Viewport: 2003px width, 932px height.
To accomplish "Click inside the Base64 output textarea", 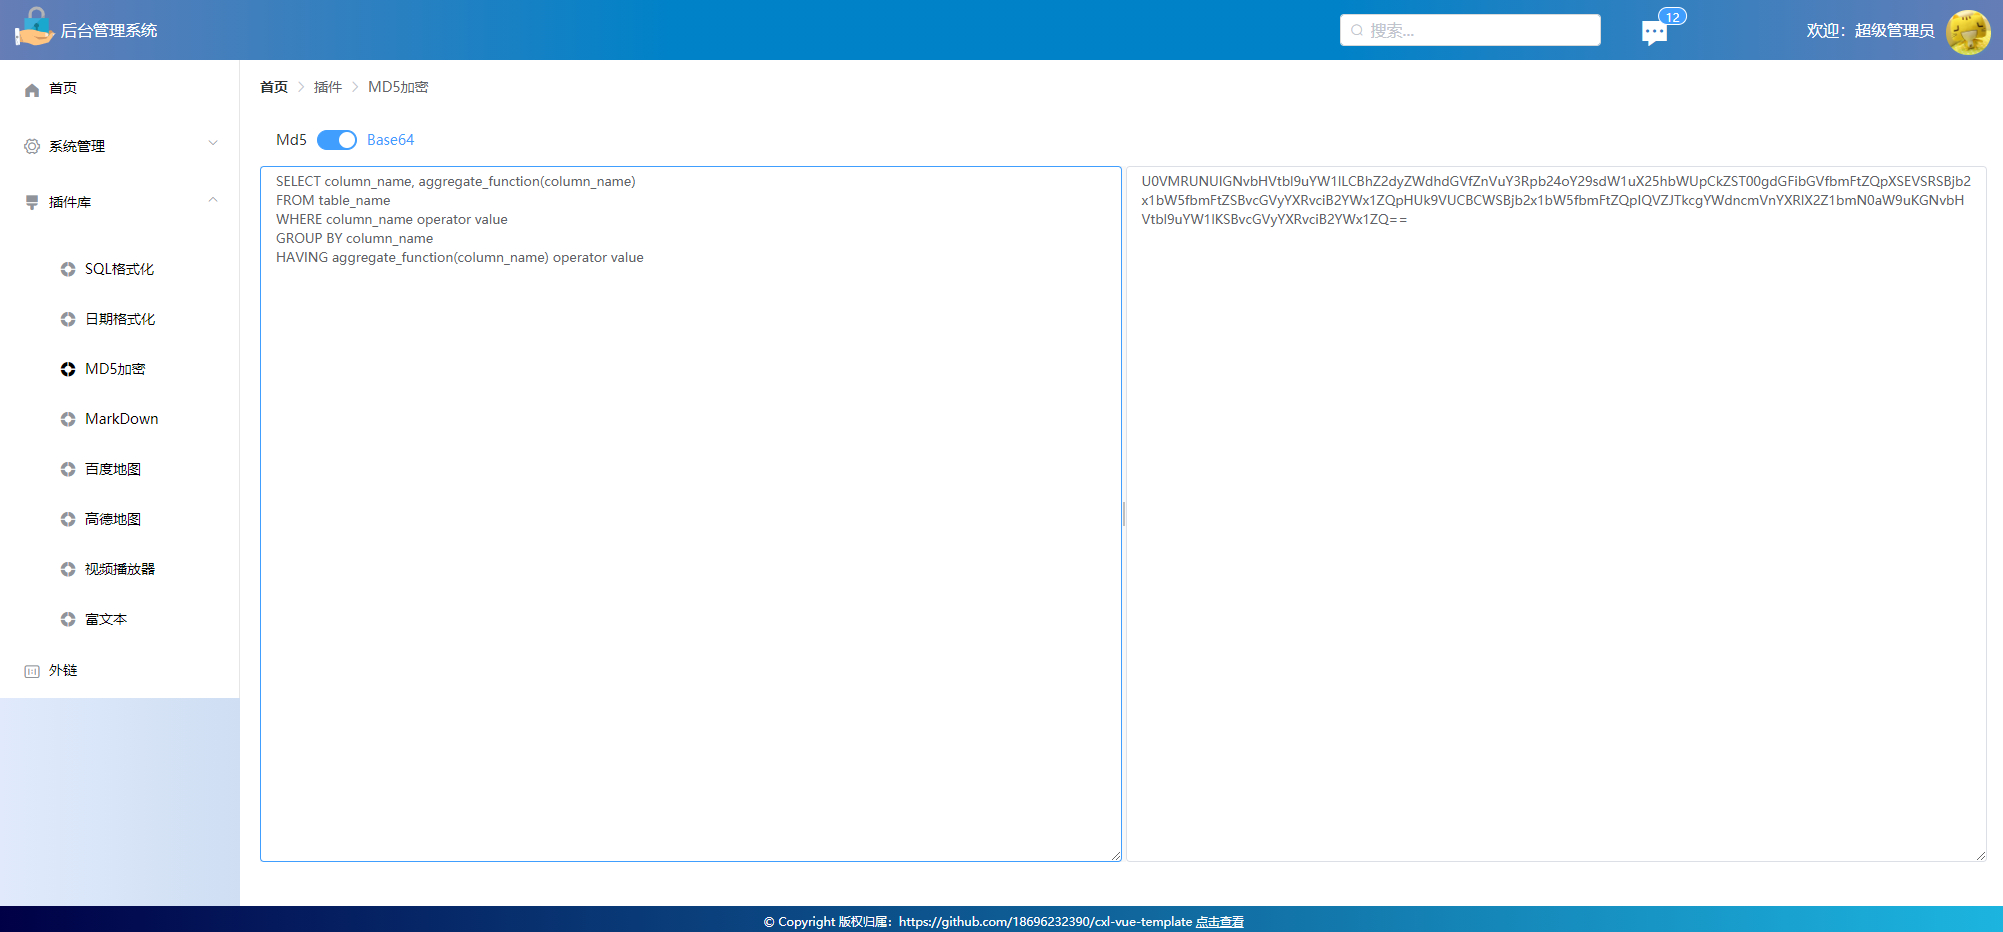I will 1556,514.
